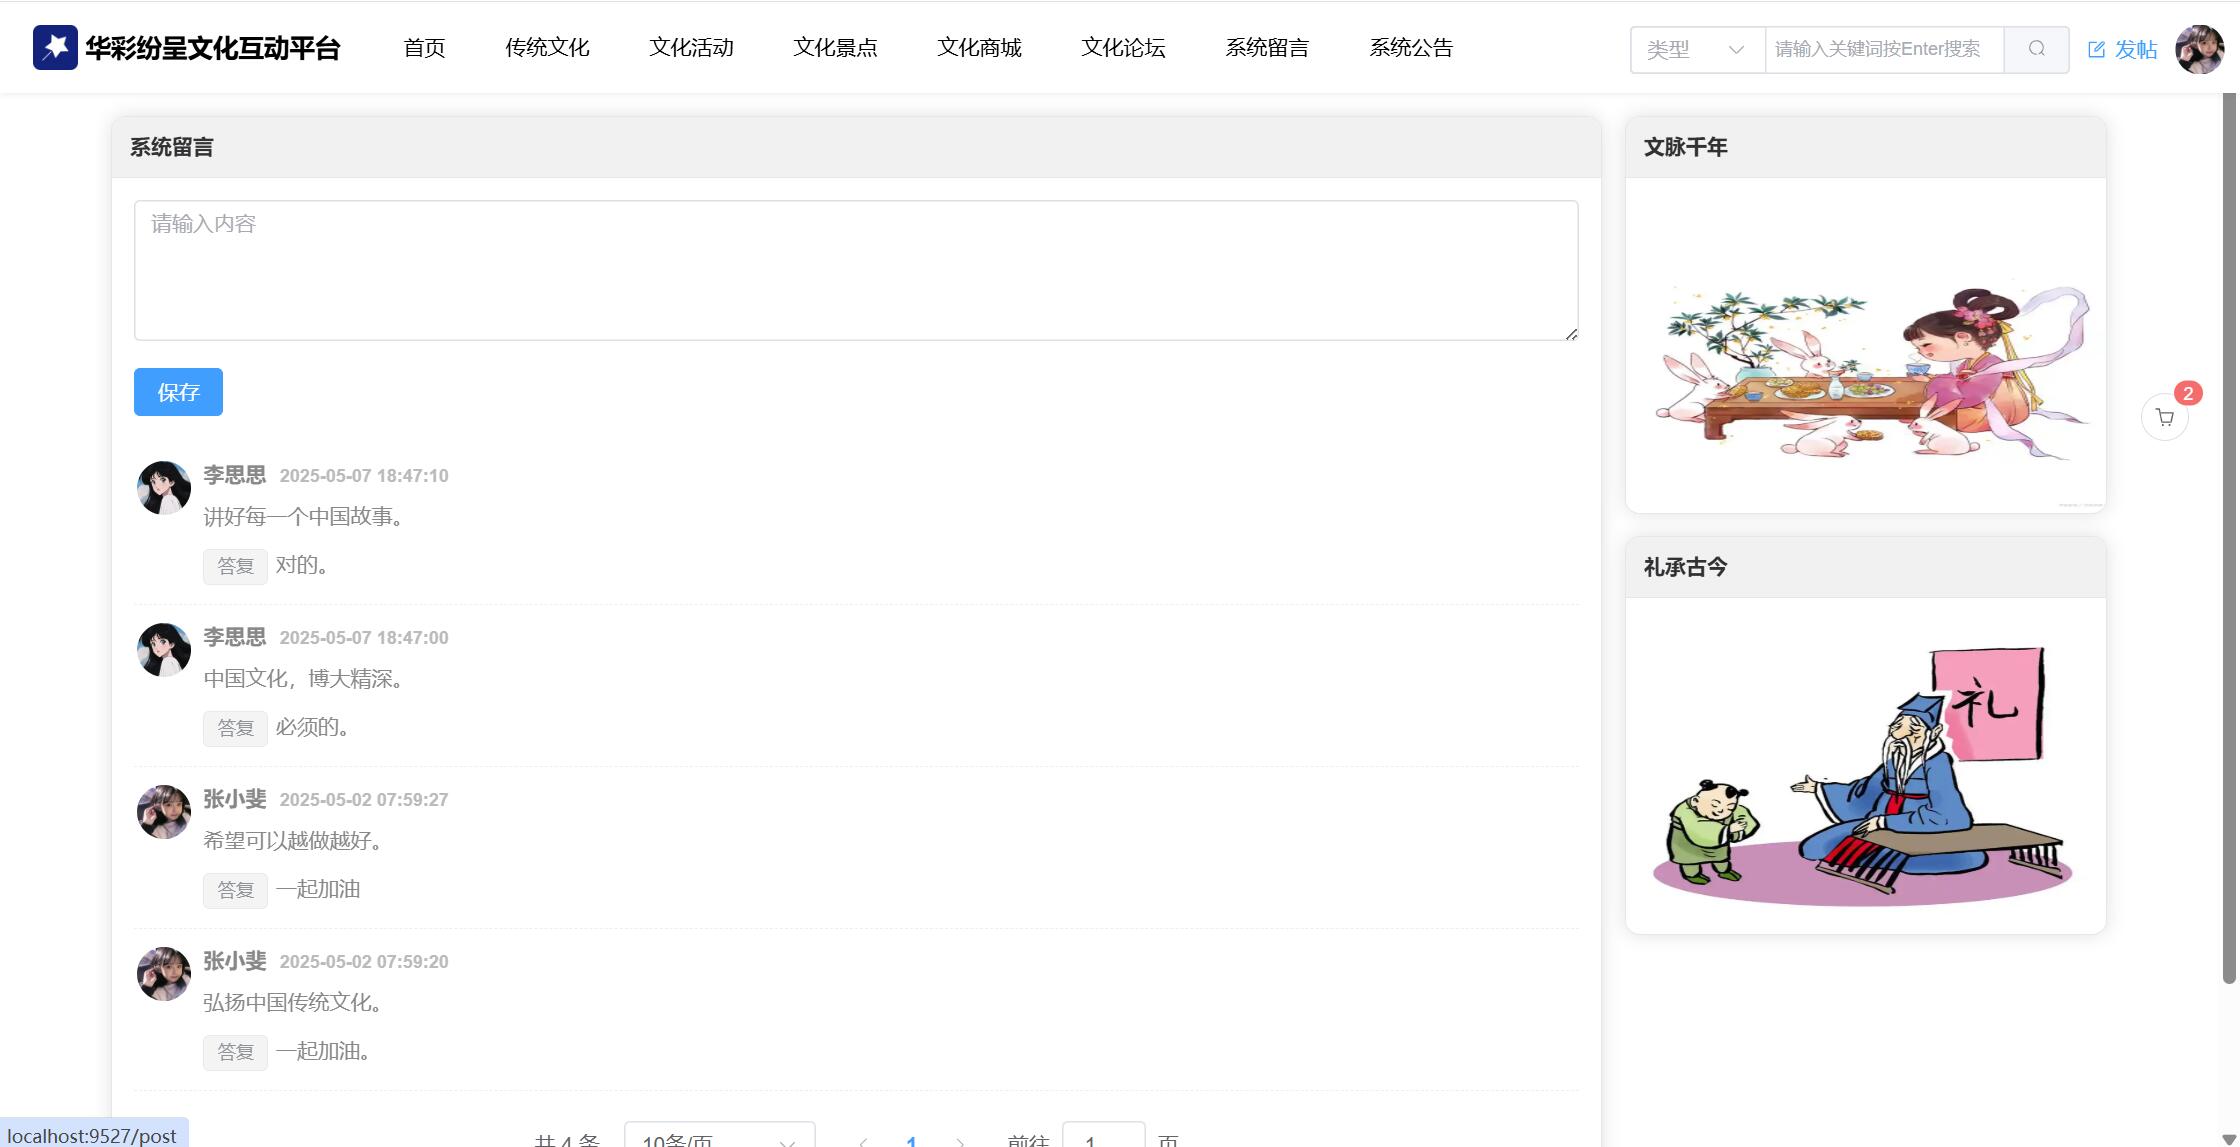Click the 答复 tag under first comment

pos(235,566)
